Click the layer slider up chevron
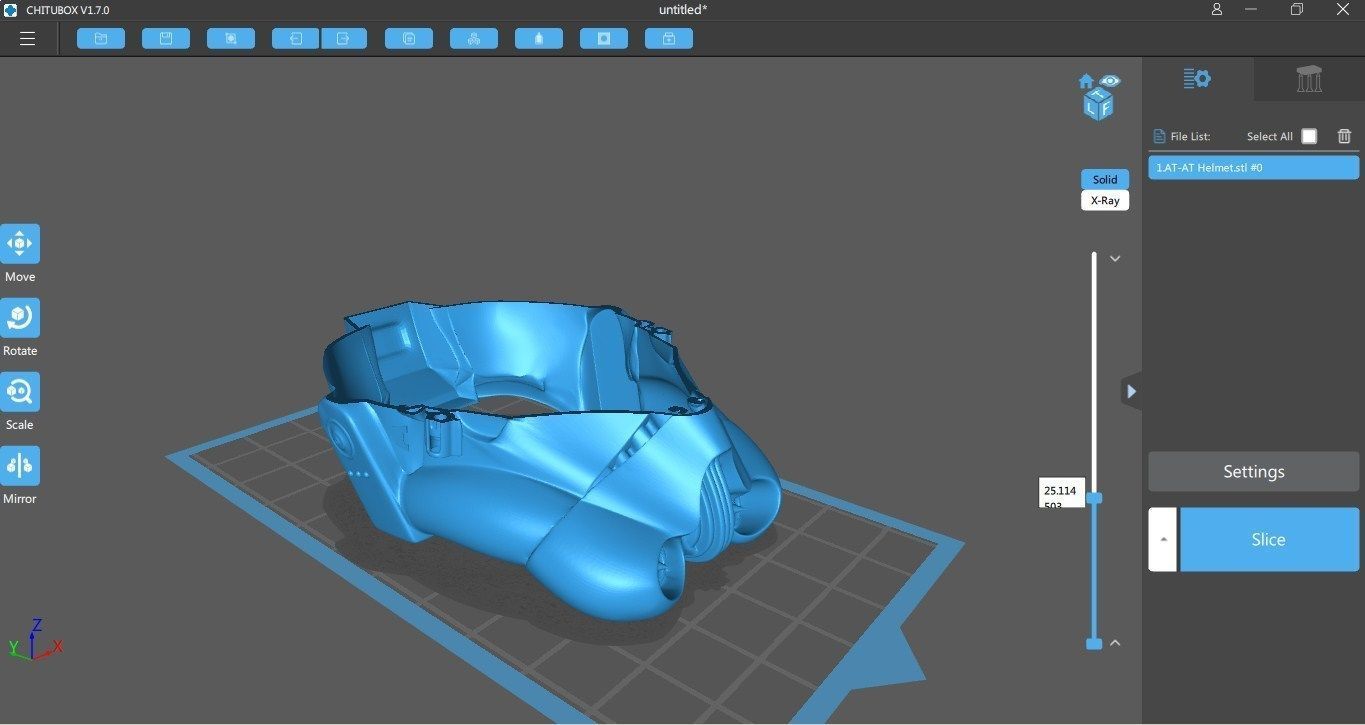The image size is (1365, 725). coord(1115,643)
